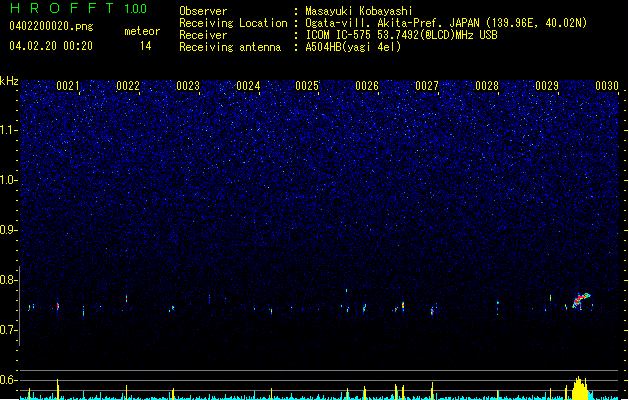Click the 'meteor' count label
Viewport: 629px width, 400px height.
coord(142,31)
